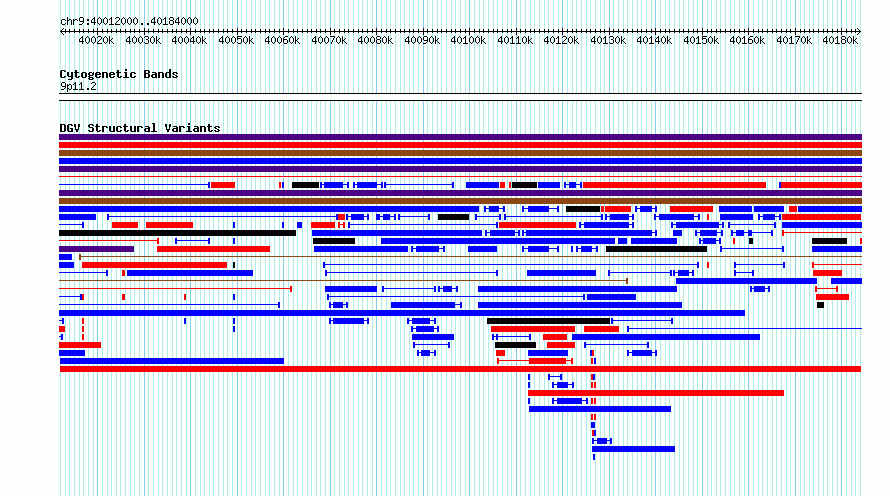
Task: Click the 40040k ruler label
Action: 190,40
